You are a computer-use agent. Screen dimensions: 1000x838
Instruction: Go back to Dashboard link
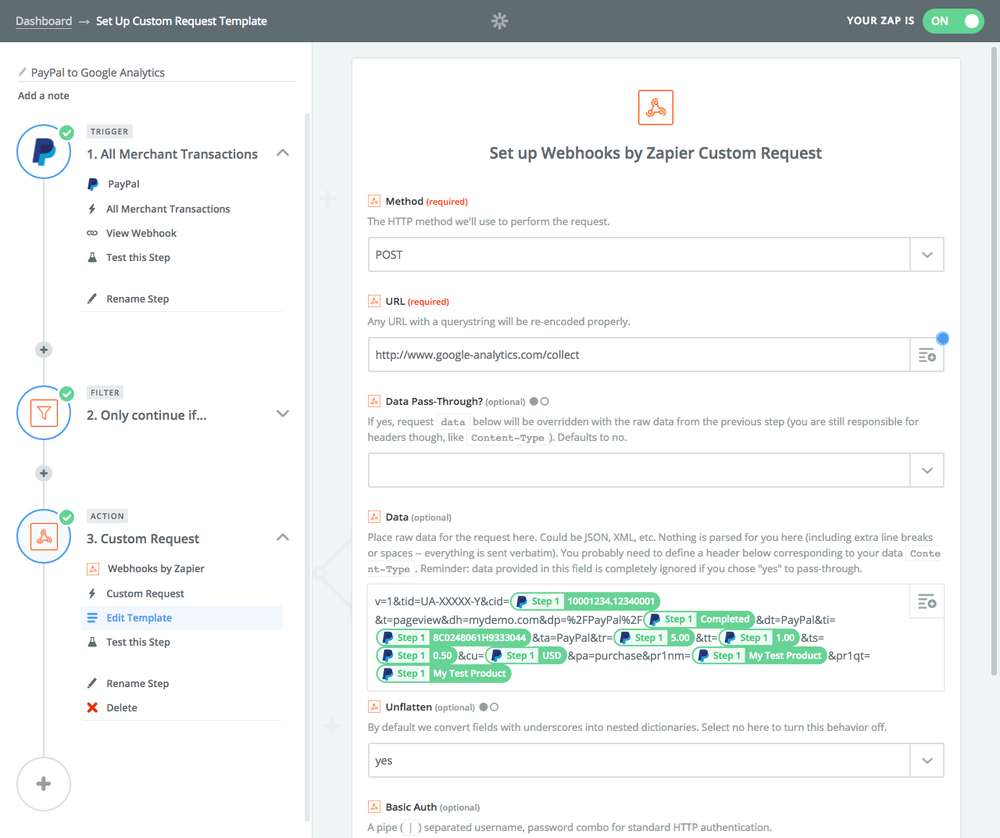43,21
